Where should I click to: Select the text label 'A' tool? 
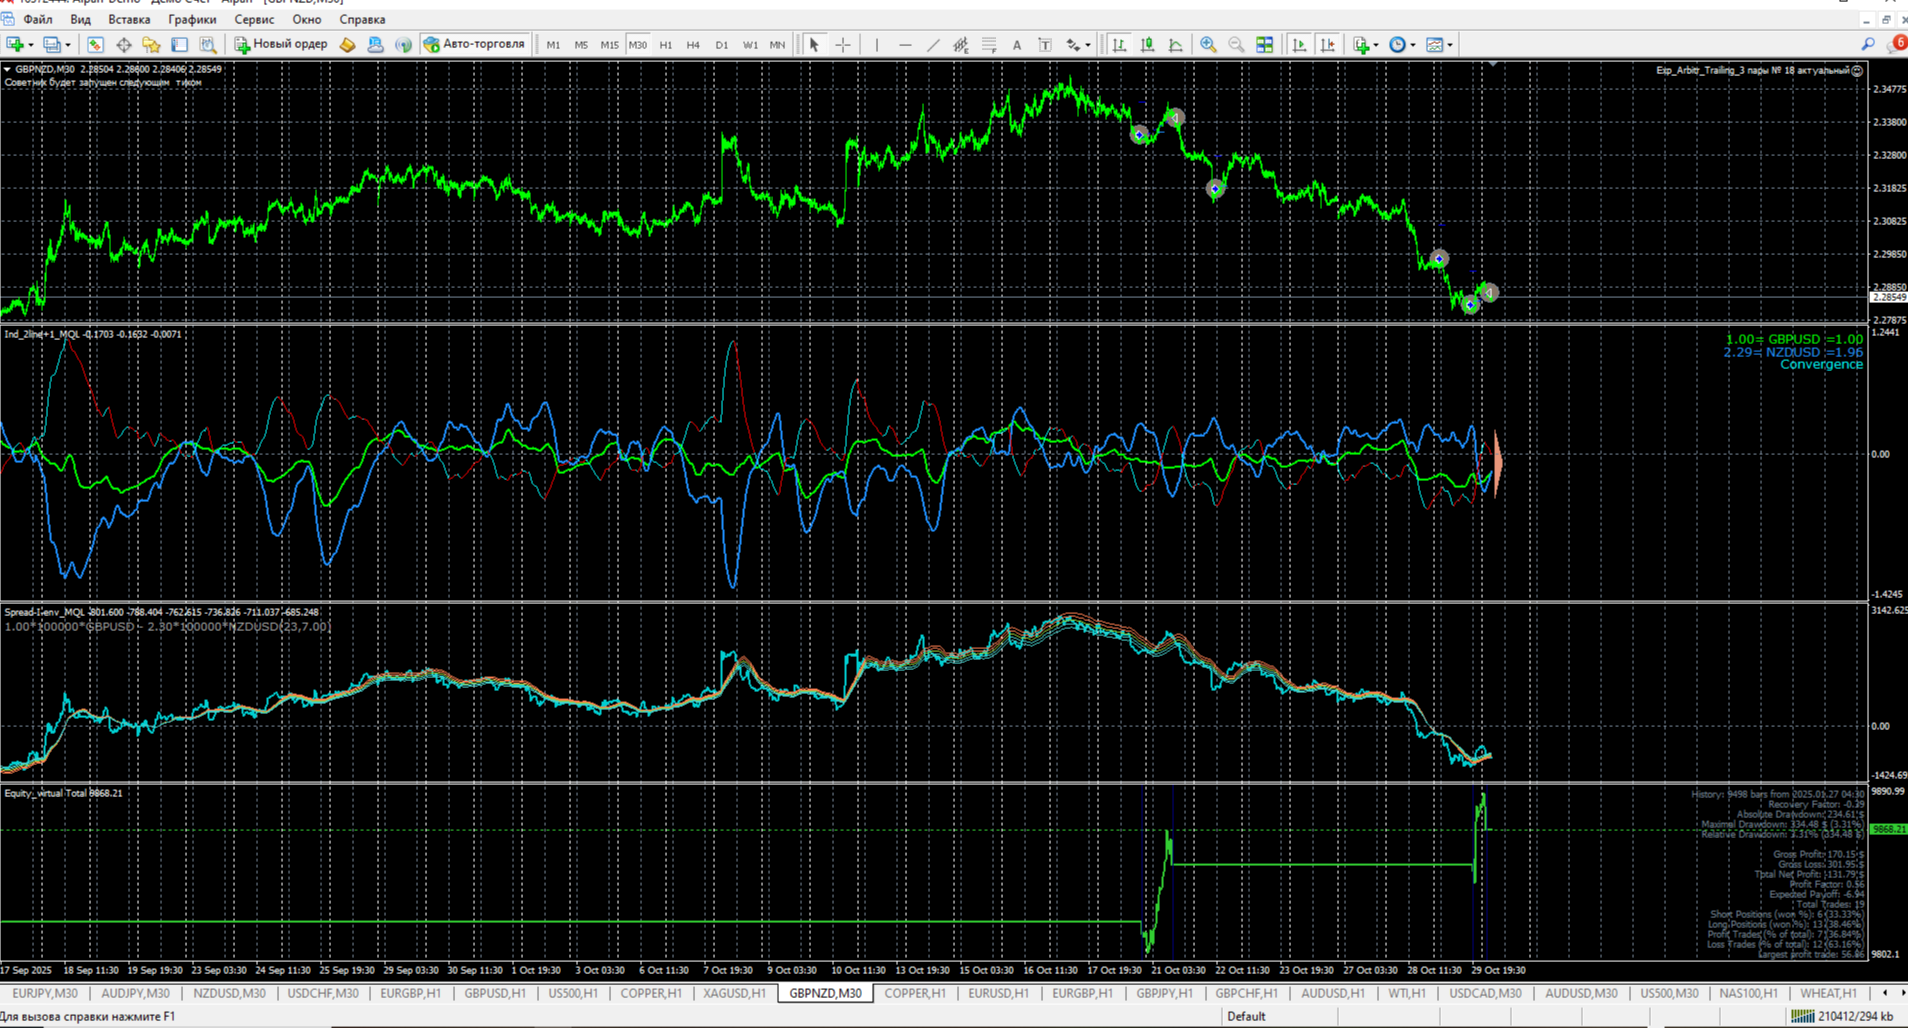coord(1017,45)
